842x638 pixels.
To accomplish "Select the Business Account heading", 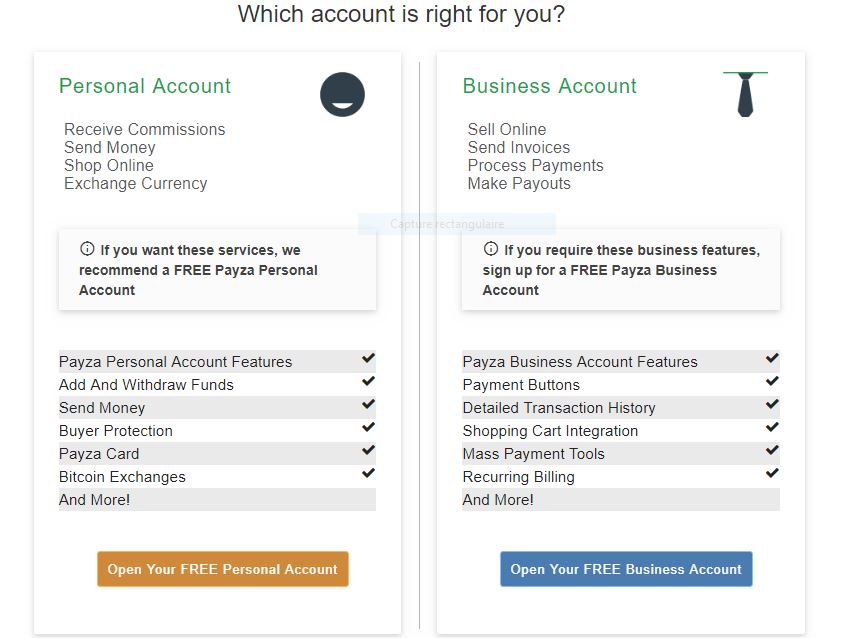I will click(x=549, y=87).
